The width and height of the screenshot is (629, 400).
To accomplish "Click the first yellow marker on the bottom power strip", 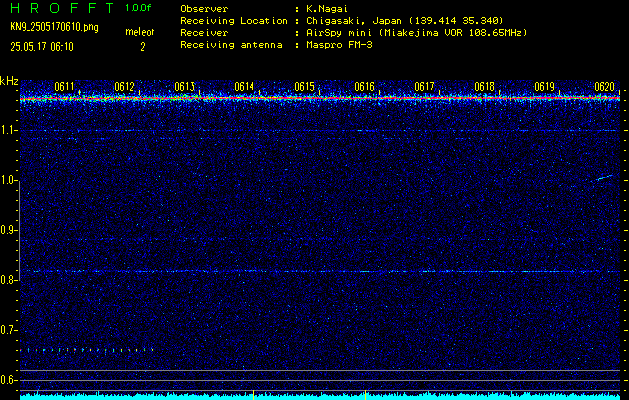I will [254, 395].
